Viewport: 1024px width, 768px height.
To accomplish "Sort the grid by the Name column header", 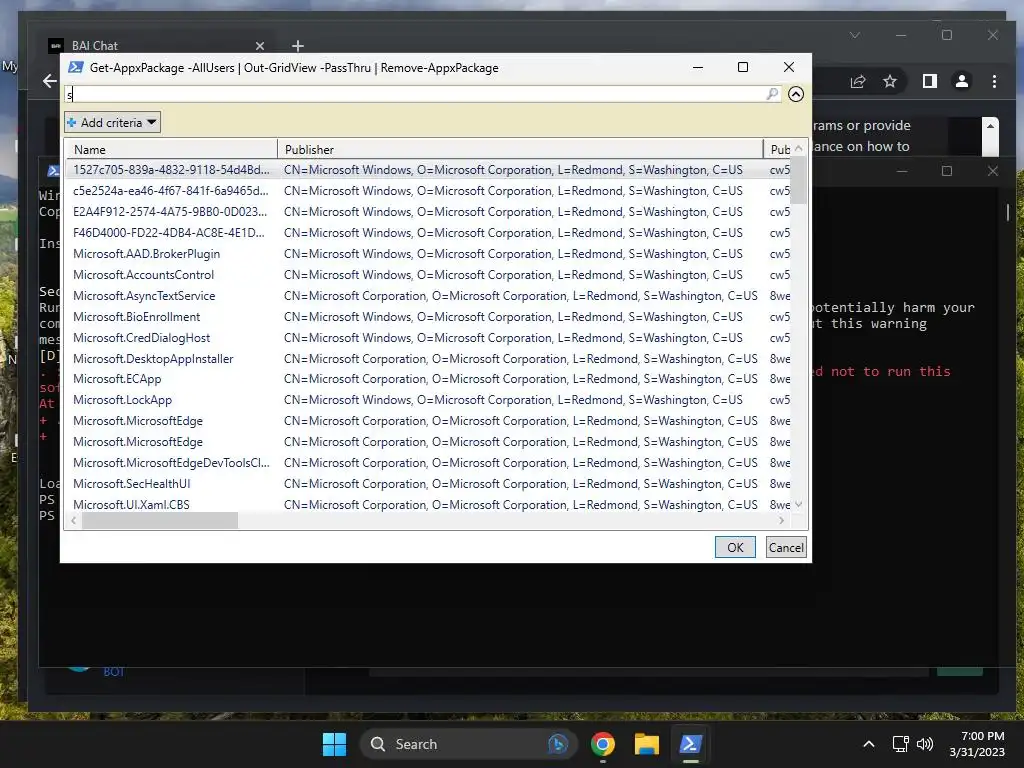I will click(x=171, y=150).
